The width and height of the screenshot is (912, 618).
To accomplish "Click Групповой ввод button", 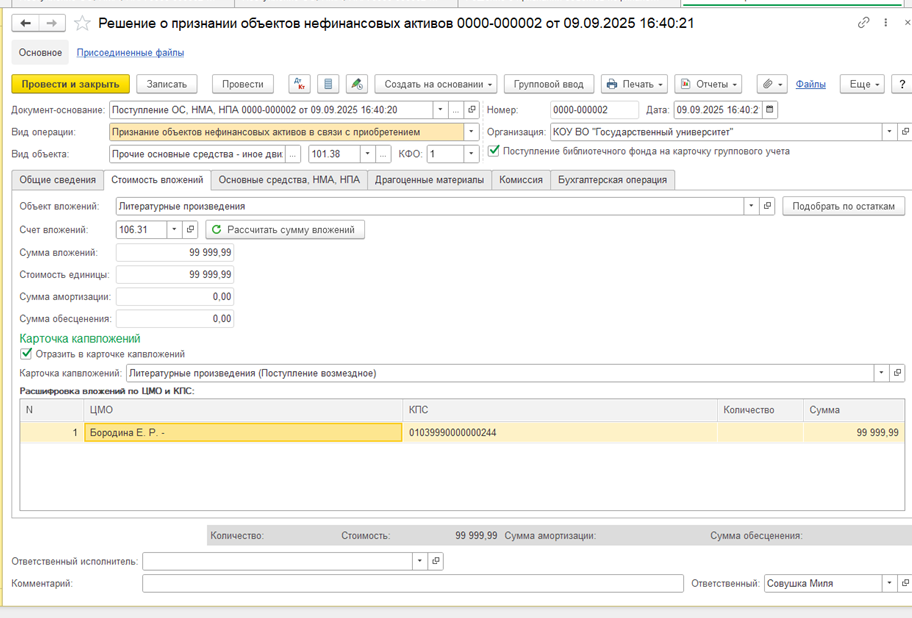I will coord(548,84).
